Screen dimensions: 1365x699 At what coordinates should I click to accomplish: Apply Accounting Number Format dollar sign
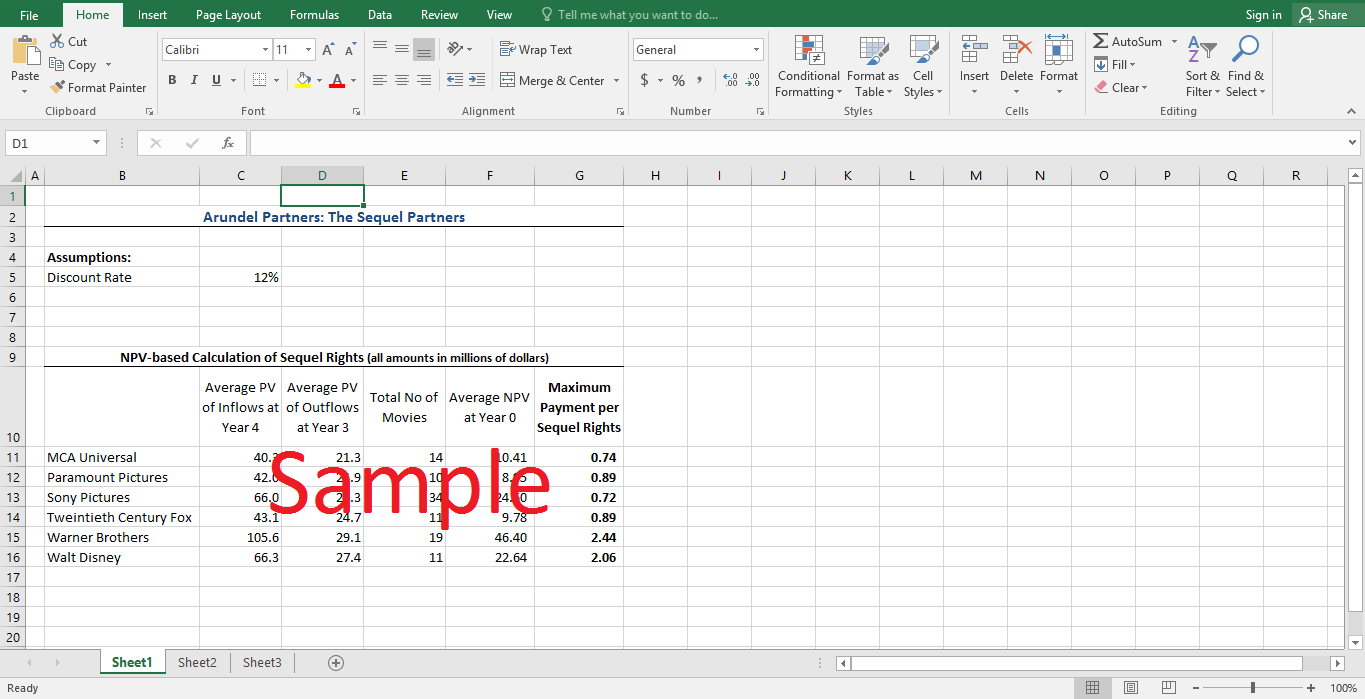[644, 80]
